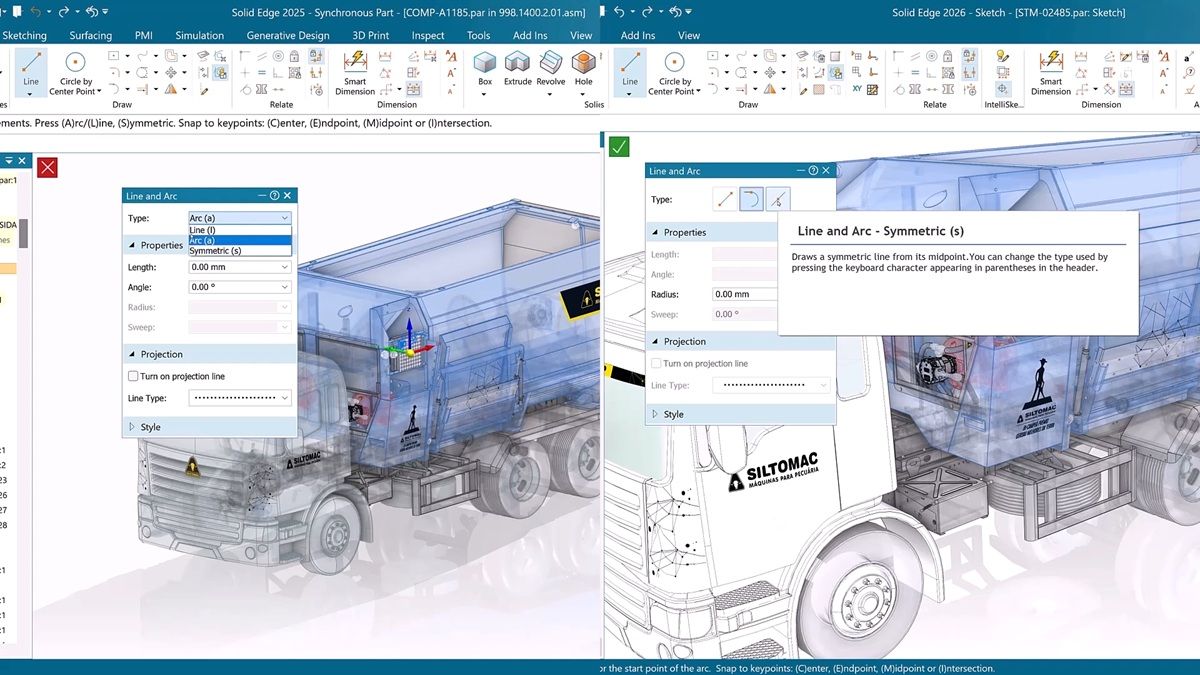Click the green checkmark accept box
Image resolution: width=1200 pixels, height=675 pixels.
tap(619, 147)
